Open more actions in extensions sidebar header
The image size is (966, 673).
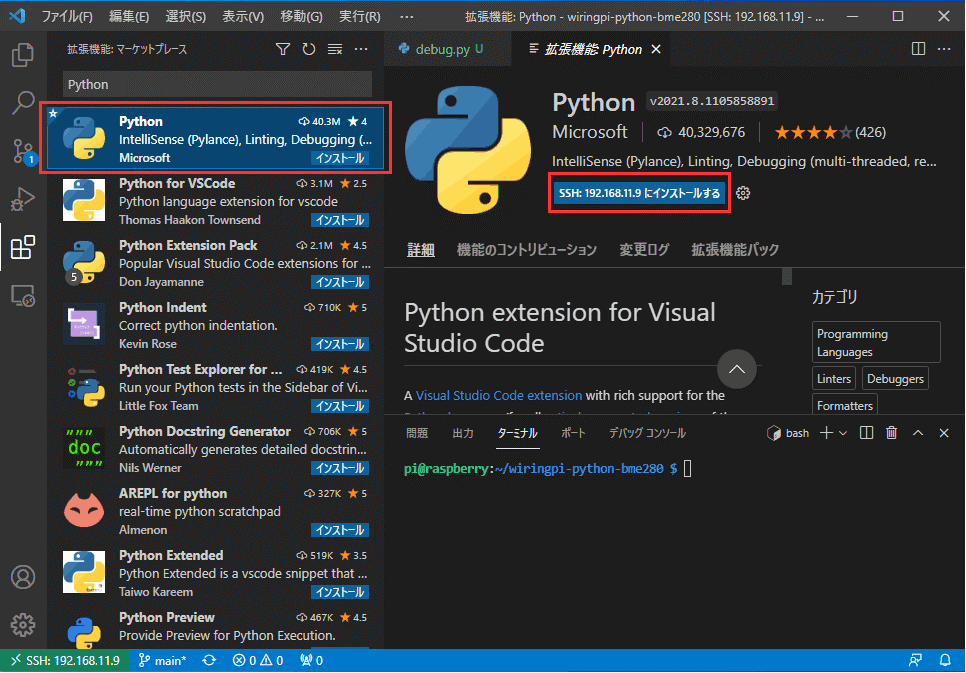coord(361,49)
